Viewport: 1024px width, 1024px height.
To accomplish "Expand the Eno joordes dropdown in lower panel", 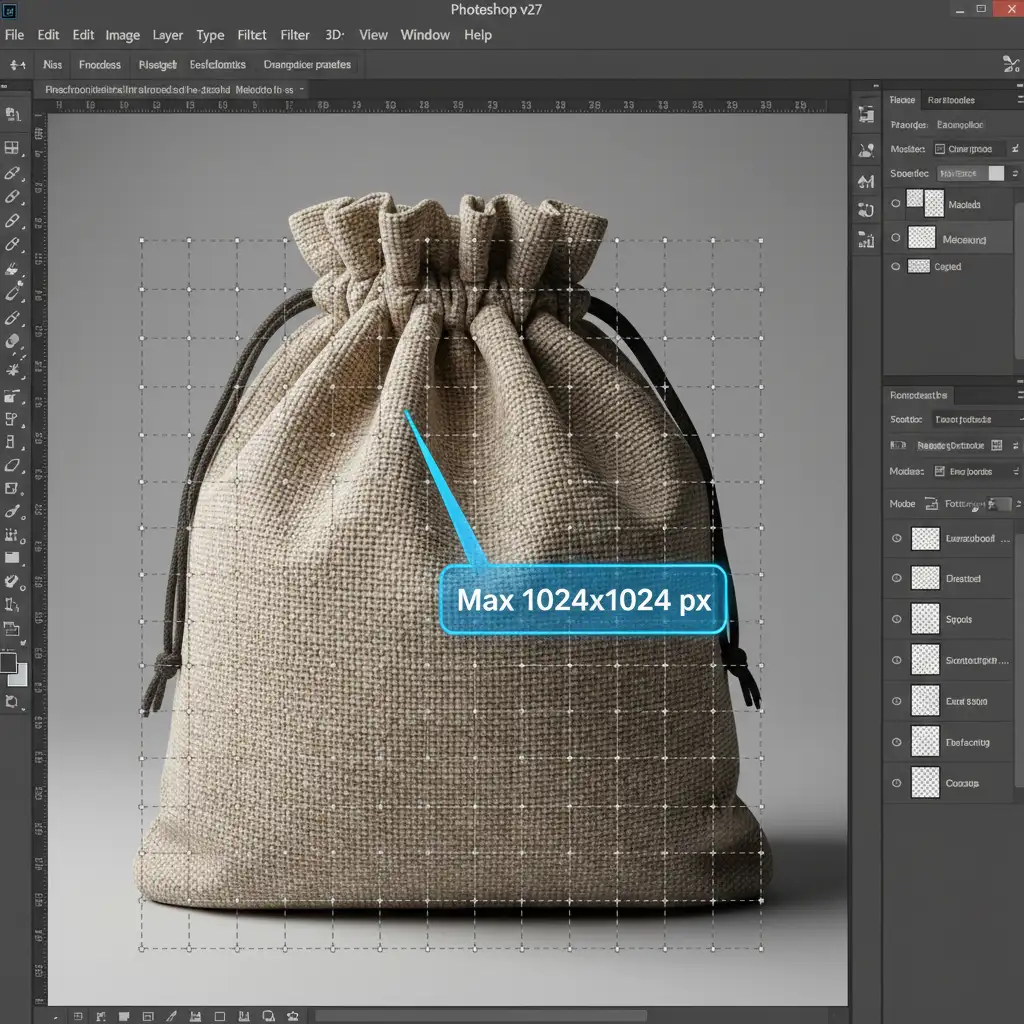I will click(x=975, y=471).
